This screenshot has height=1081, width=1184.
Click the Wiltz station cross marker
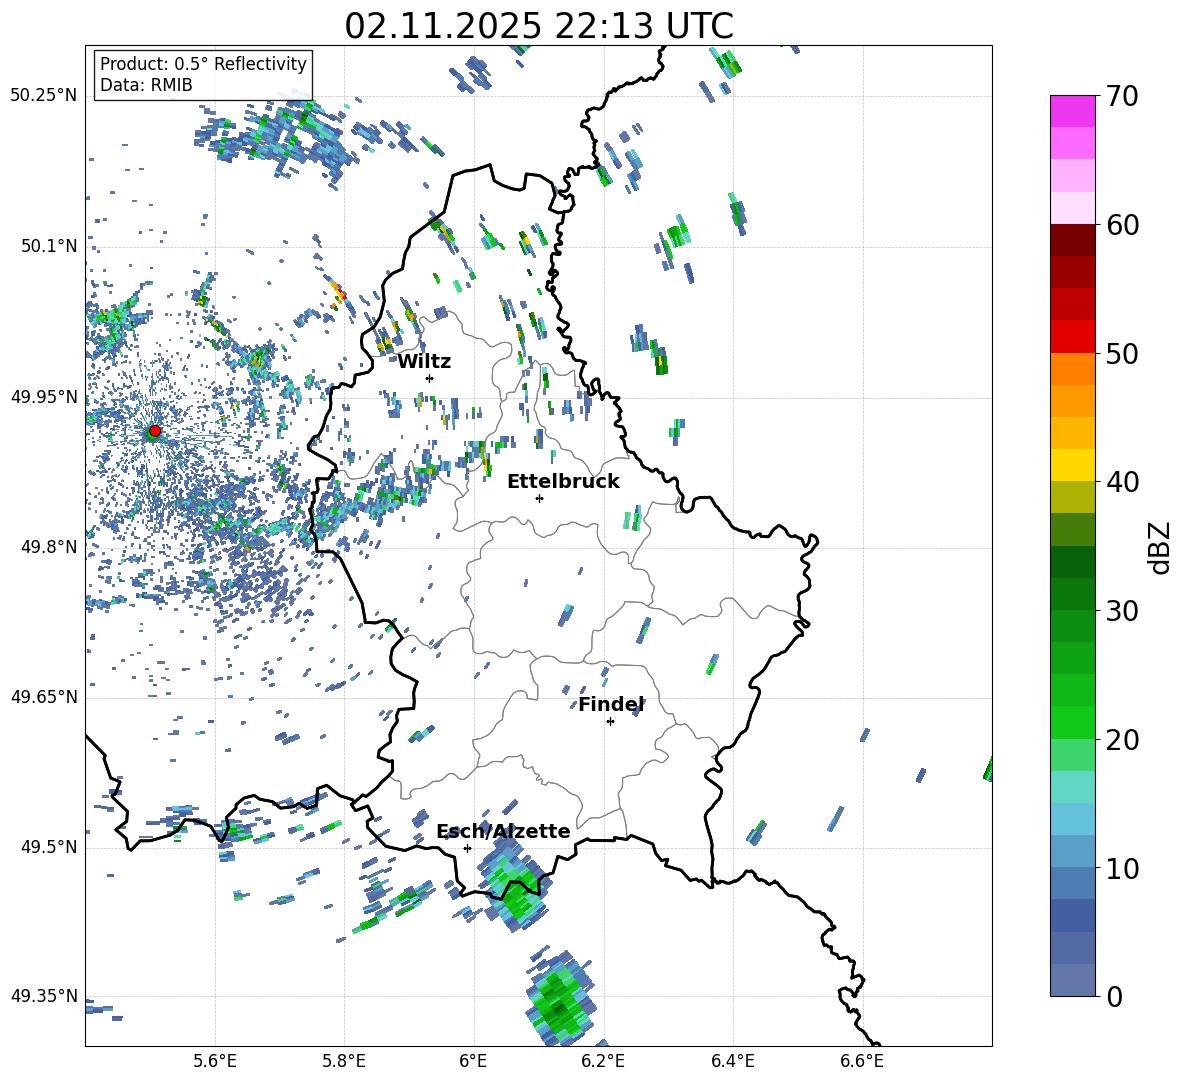coord(429,378)
